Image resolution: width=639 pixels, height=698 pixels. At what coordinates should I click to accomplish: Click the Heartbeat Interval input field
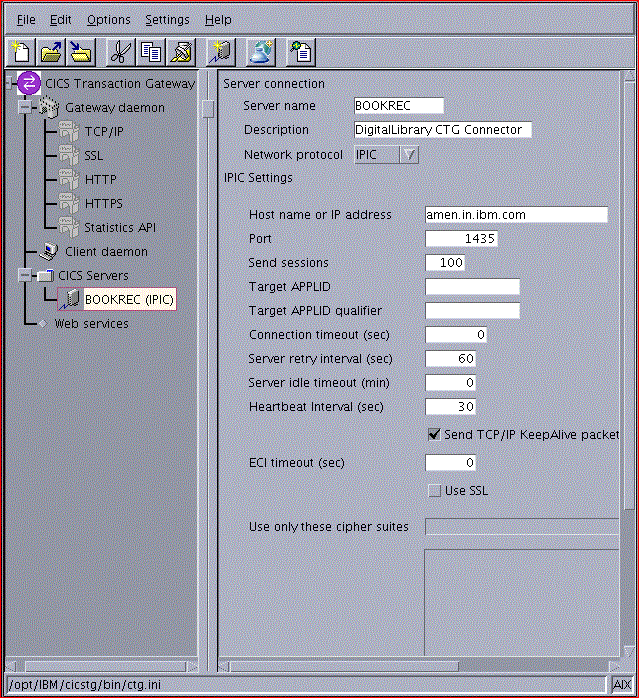(450, 407)
